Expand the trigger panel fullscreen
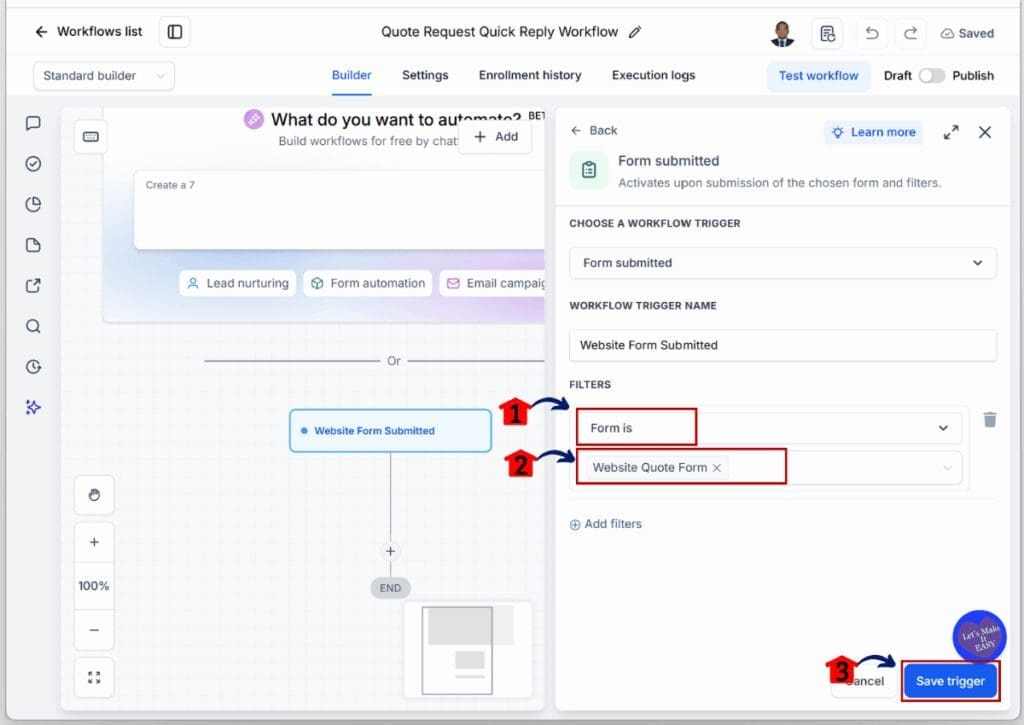This screenshot has height=725, width=1024. coord(951,133)
